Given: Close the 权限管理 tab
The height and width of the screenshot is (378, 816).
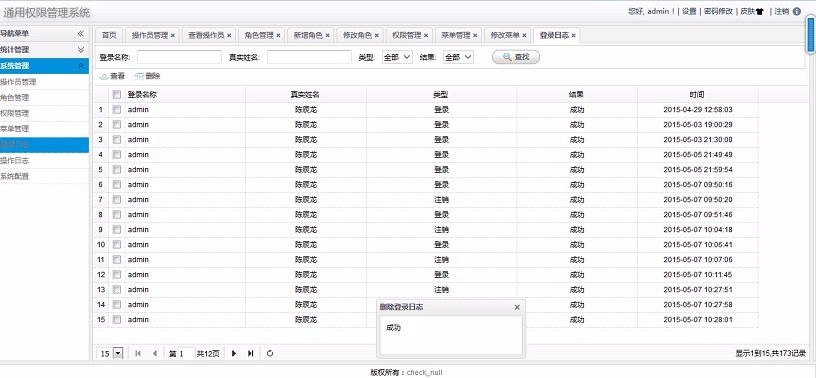Looking at the screenshot, I should tap(426, 35).
